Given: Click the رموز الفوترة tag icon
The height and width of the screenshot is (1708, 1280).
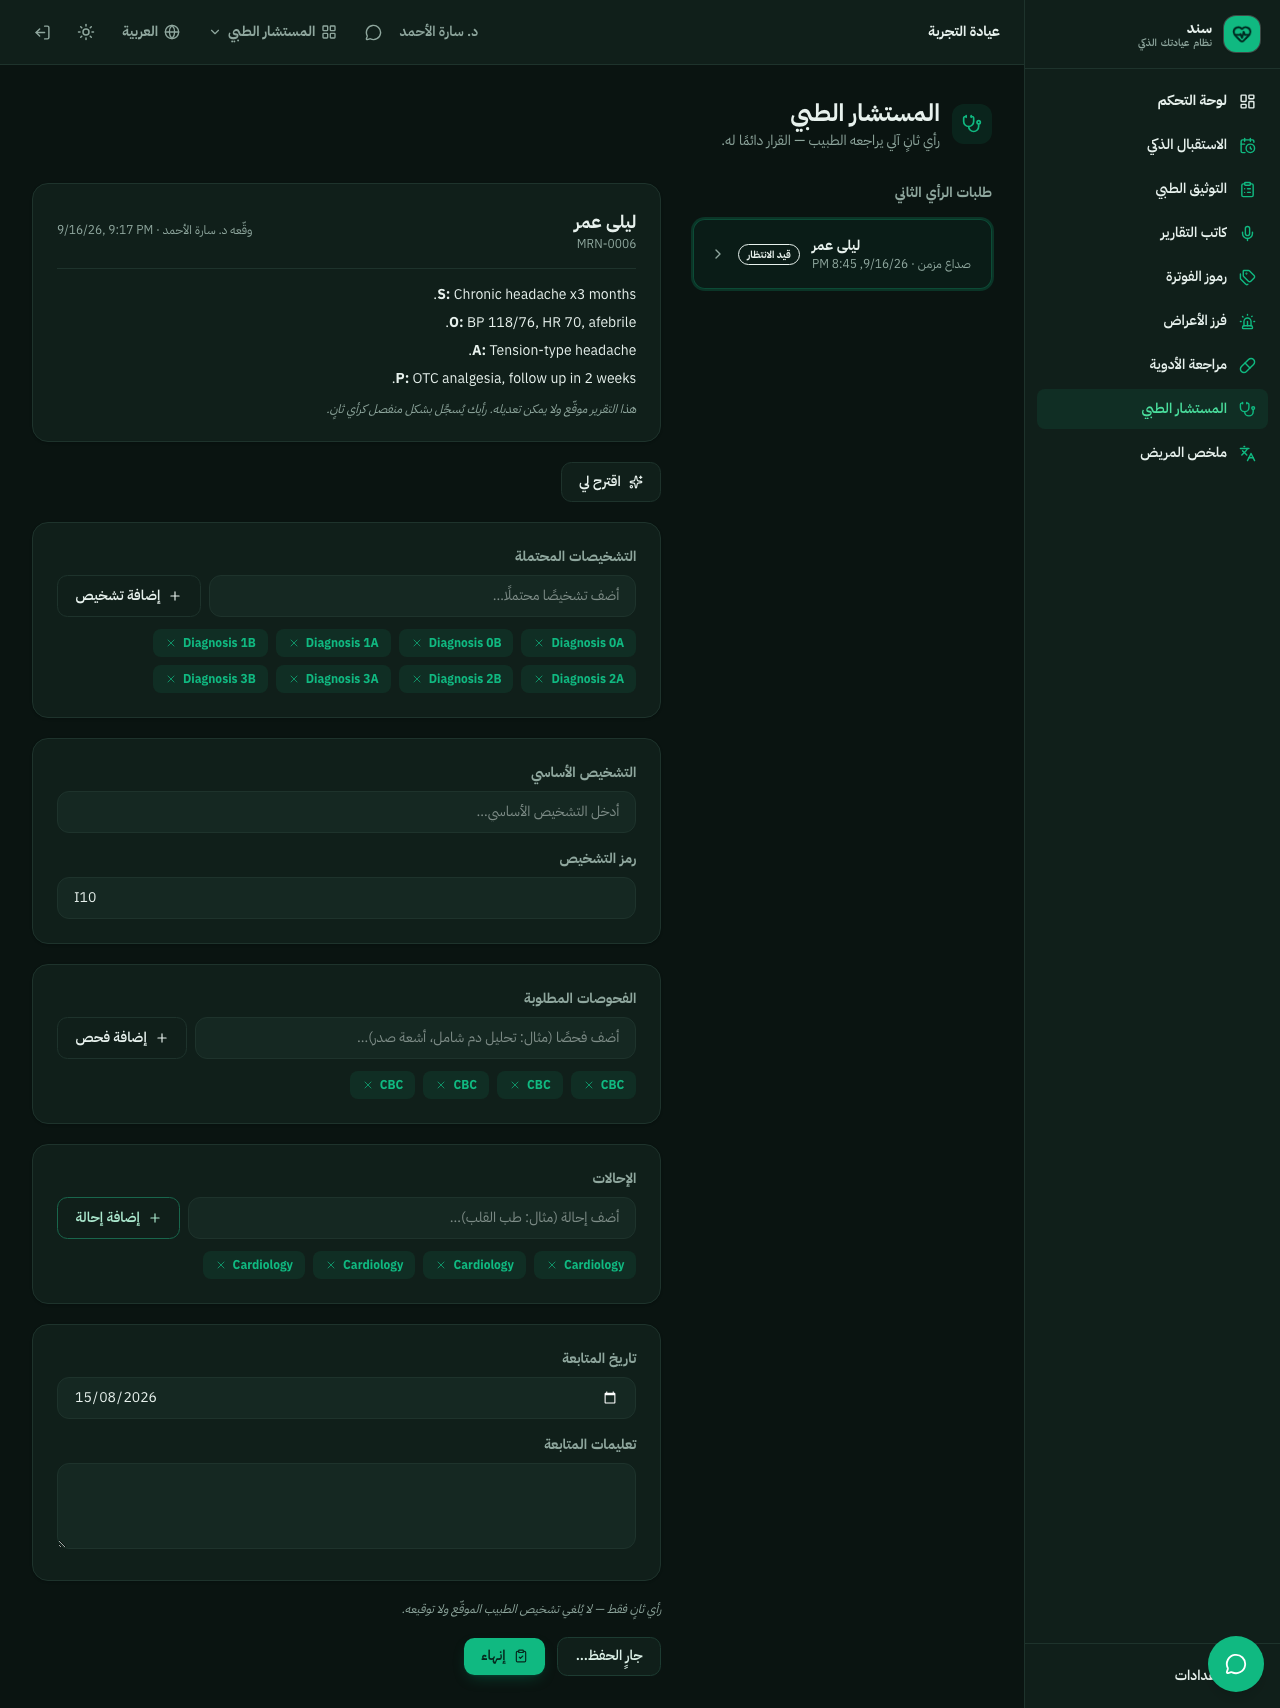Looking at the screenshot, I should [1247, 277].
